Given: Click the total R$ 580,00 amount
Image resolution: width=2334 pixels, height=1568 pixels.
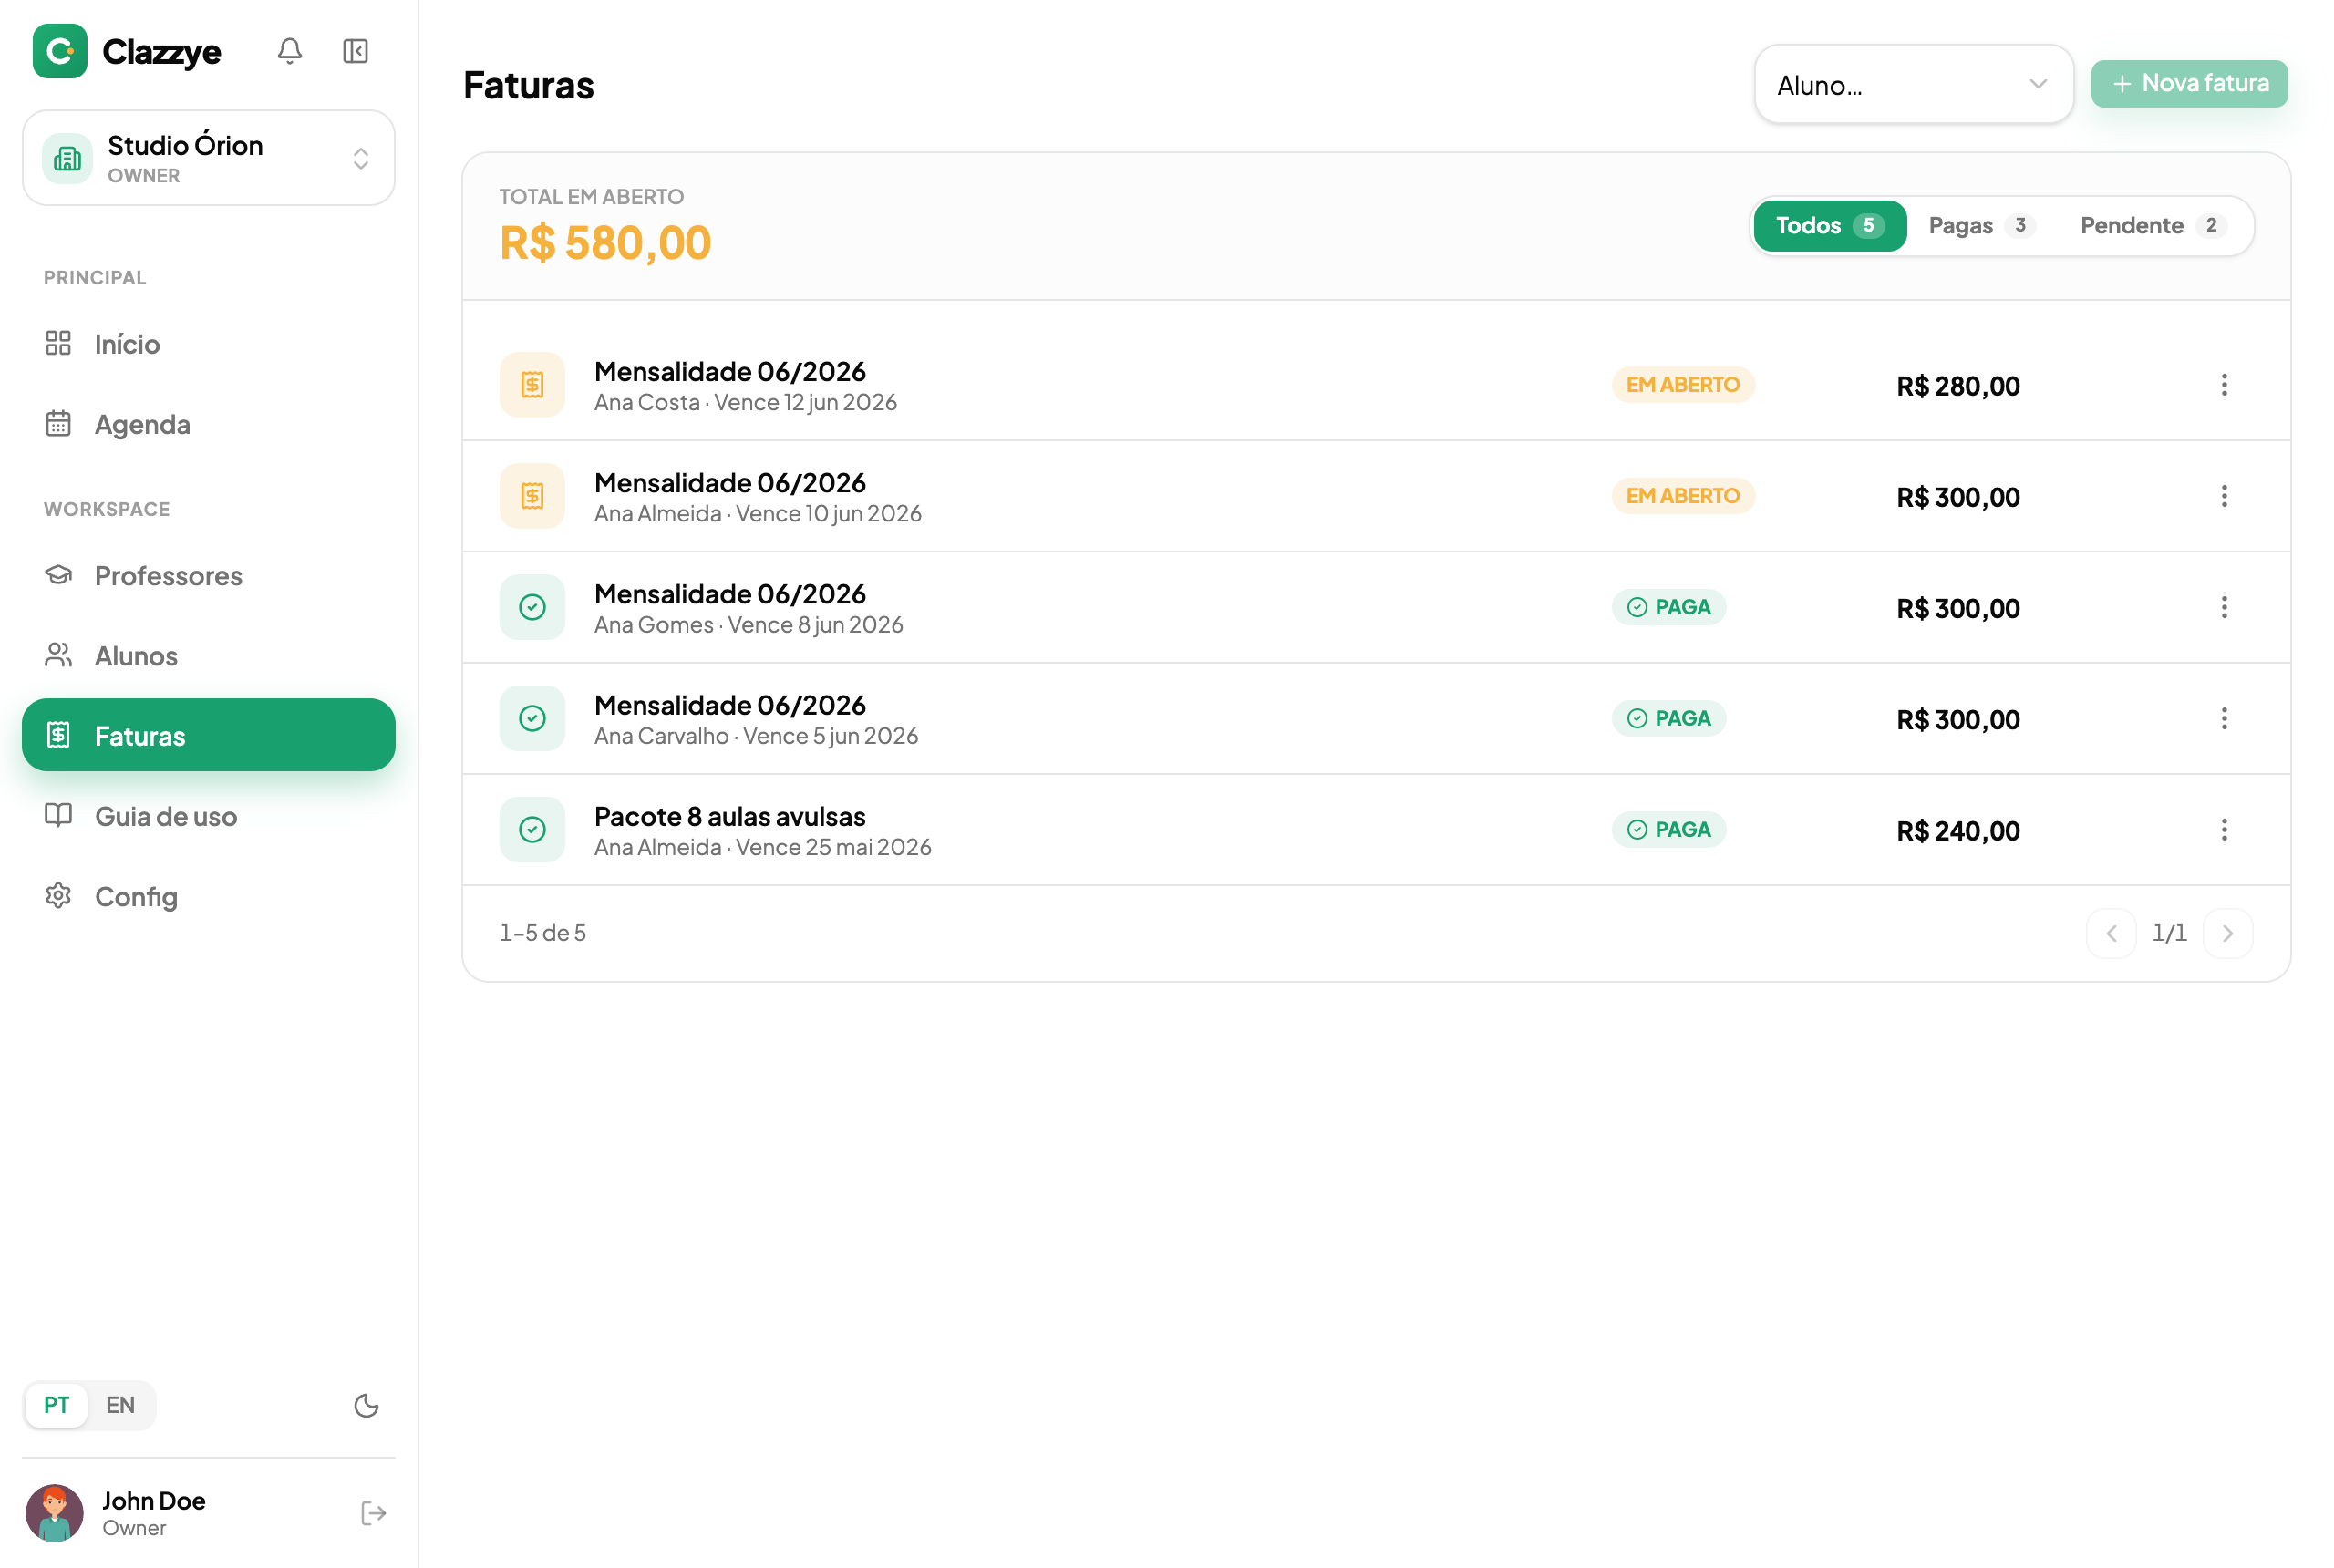Looking at the screenshot, I should [x=605, y=243].
